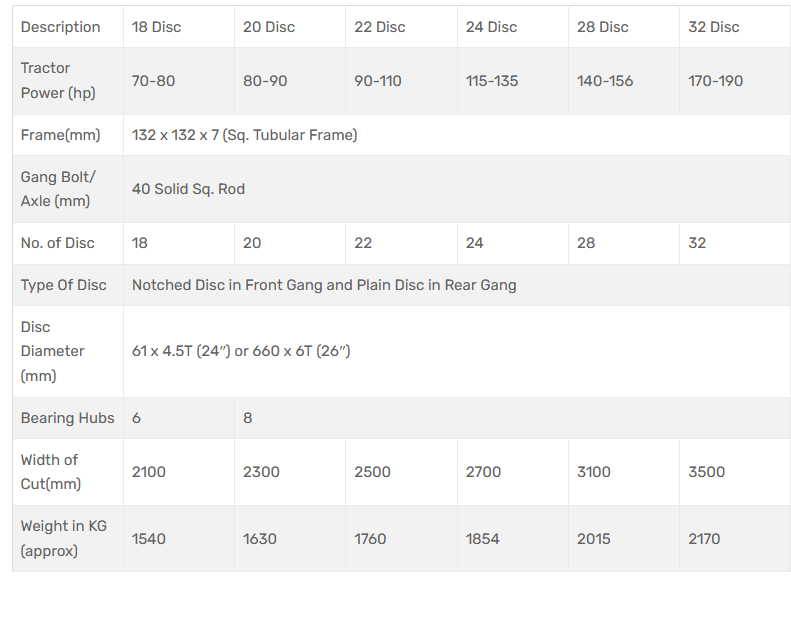Image resolution: width=791 pixels, height=638 pixels.
Task: Click the Weight in KG (approx) label
Action: 65,539
